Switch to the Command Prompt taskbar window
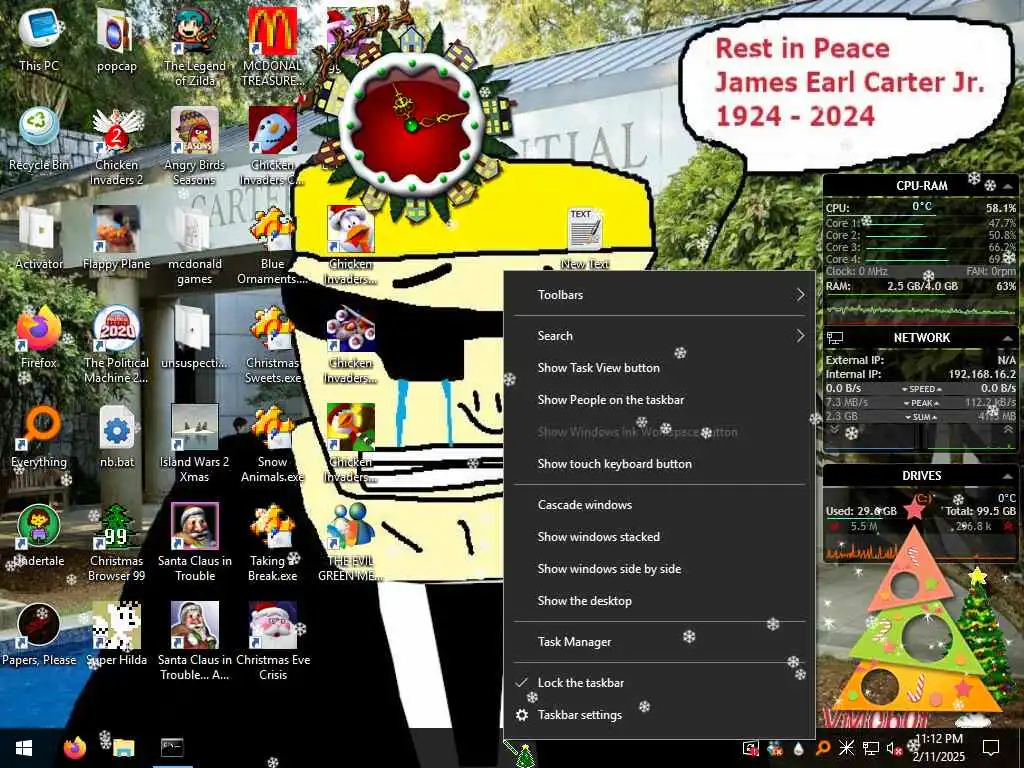This screenshot has width=1024, height=768. 172,748
